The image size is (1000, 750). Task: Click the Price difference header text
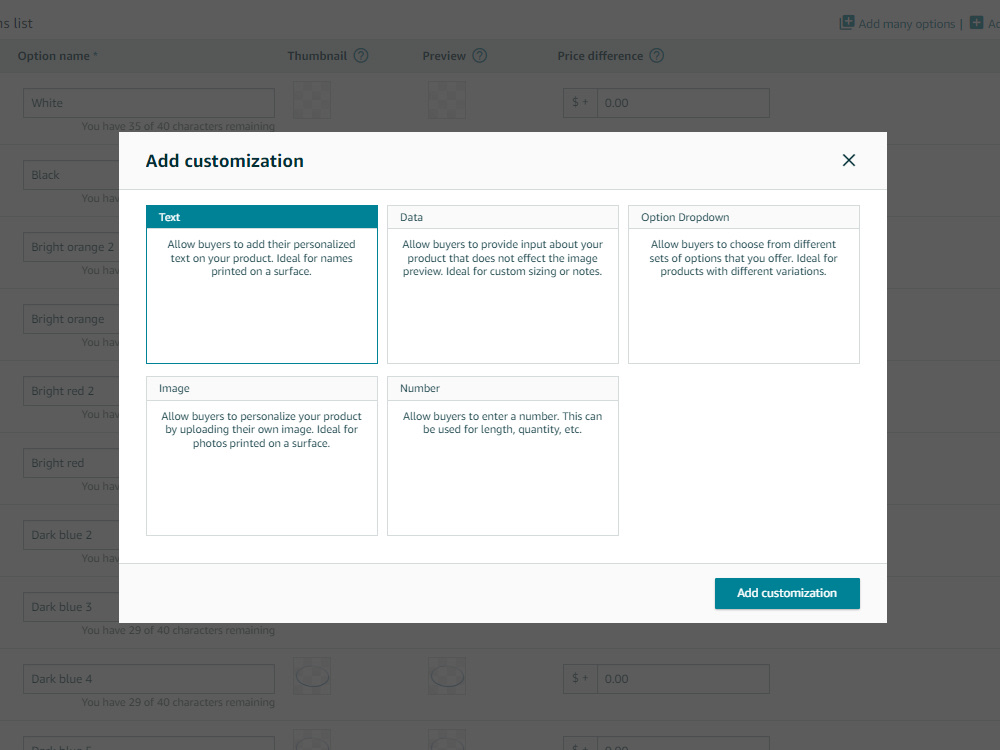point(600,56)
